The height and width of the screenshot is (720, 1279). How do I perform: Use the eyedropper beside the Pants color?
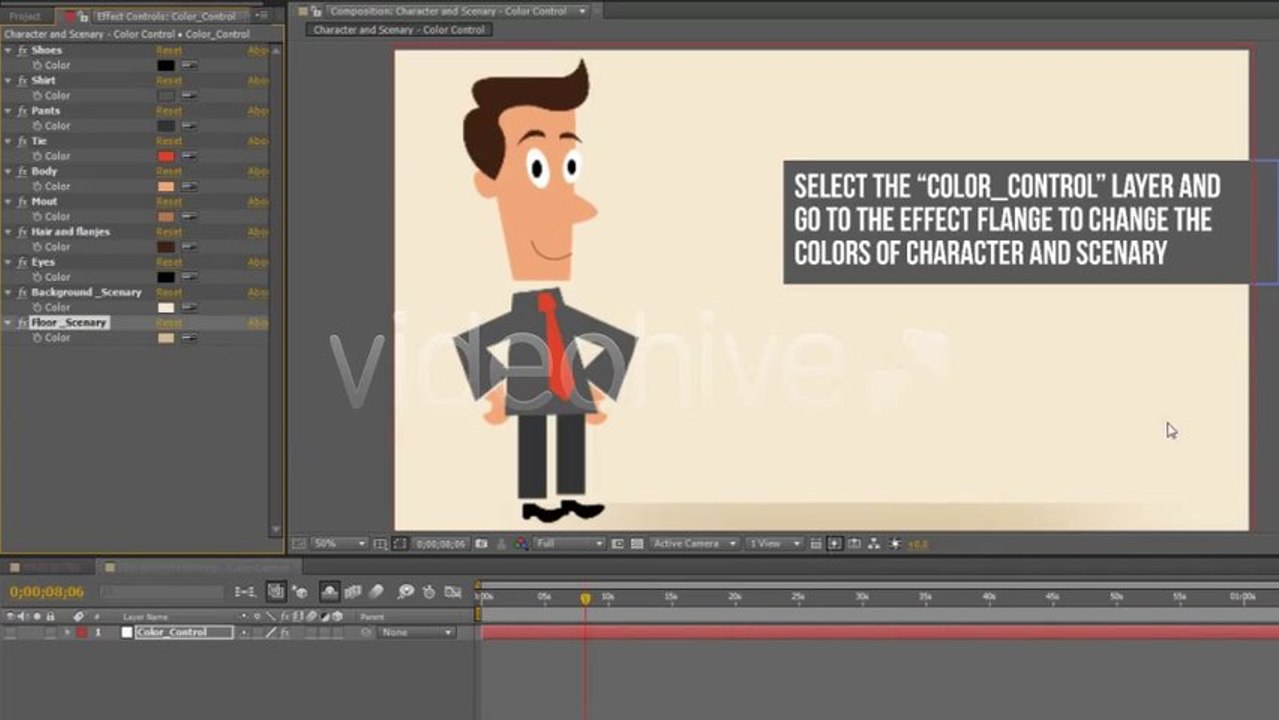point(189,126)
